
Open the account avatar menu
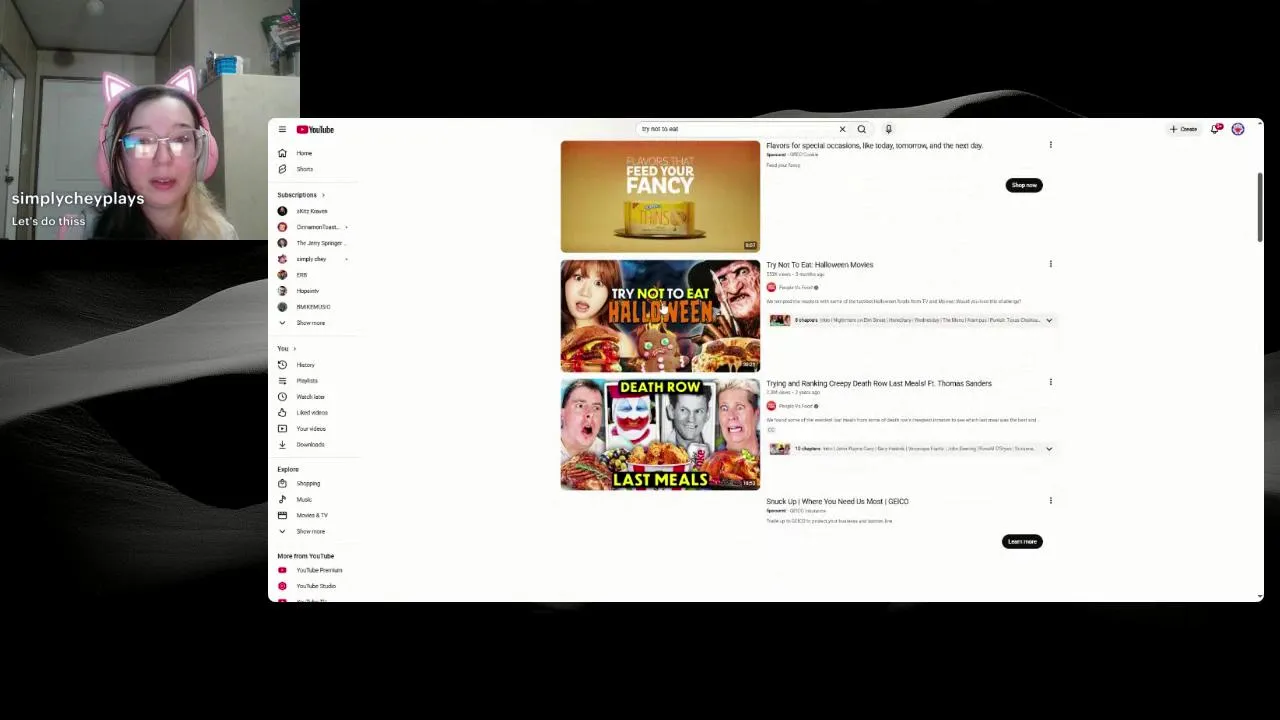(1238, 129)
